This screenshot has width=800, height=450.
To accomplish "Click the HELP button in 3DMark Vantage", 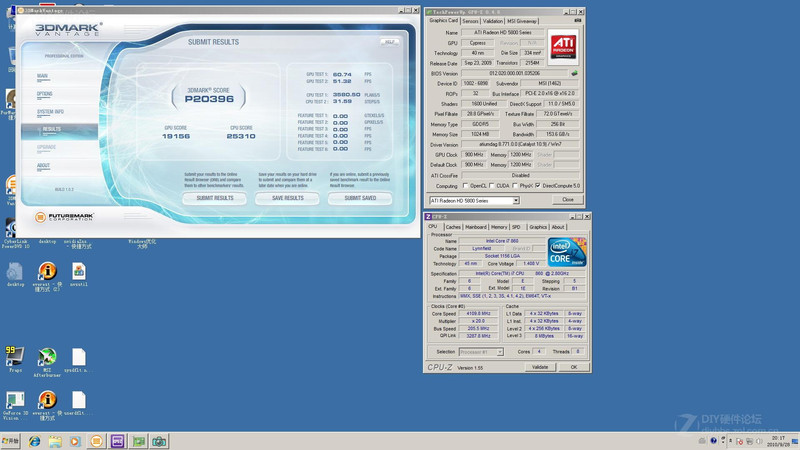I will tap(389, 42).
